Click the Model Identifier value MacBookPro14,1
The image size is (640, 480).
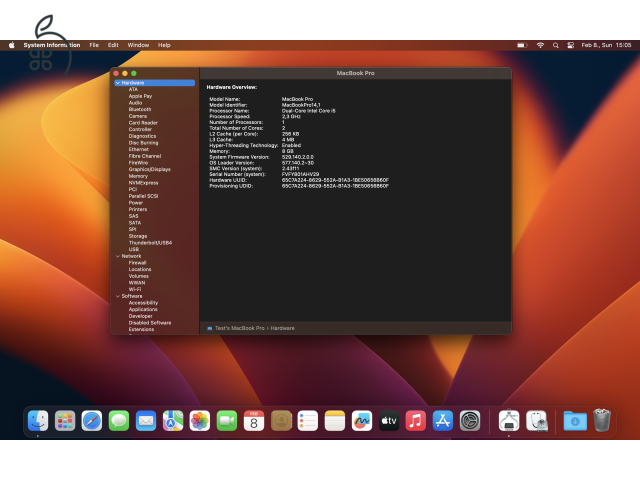(x=301, y=105)
